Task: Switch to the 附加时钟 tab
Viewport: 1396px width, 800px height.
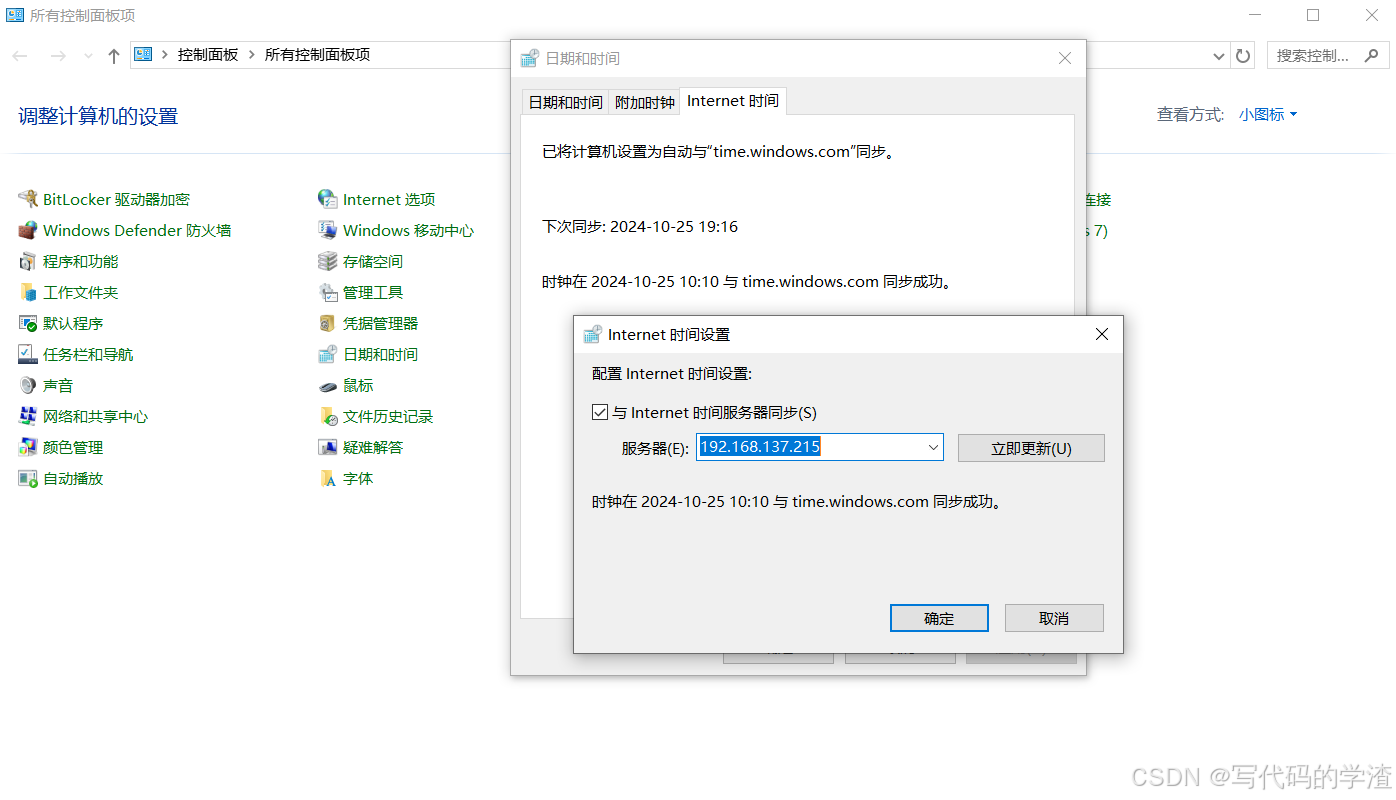Action: pos(644,102)
